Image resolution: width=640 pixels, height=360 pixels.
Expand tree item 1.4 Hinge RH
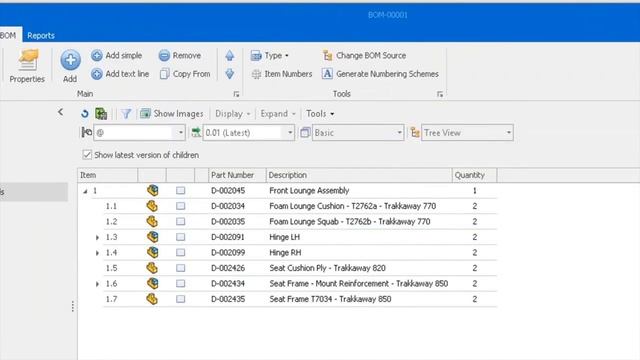[97, 253]
